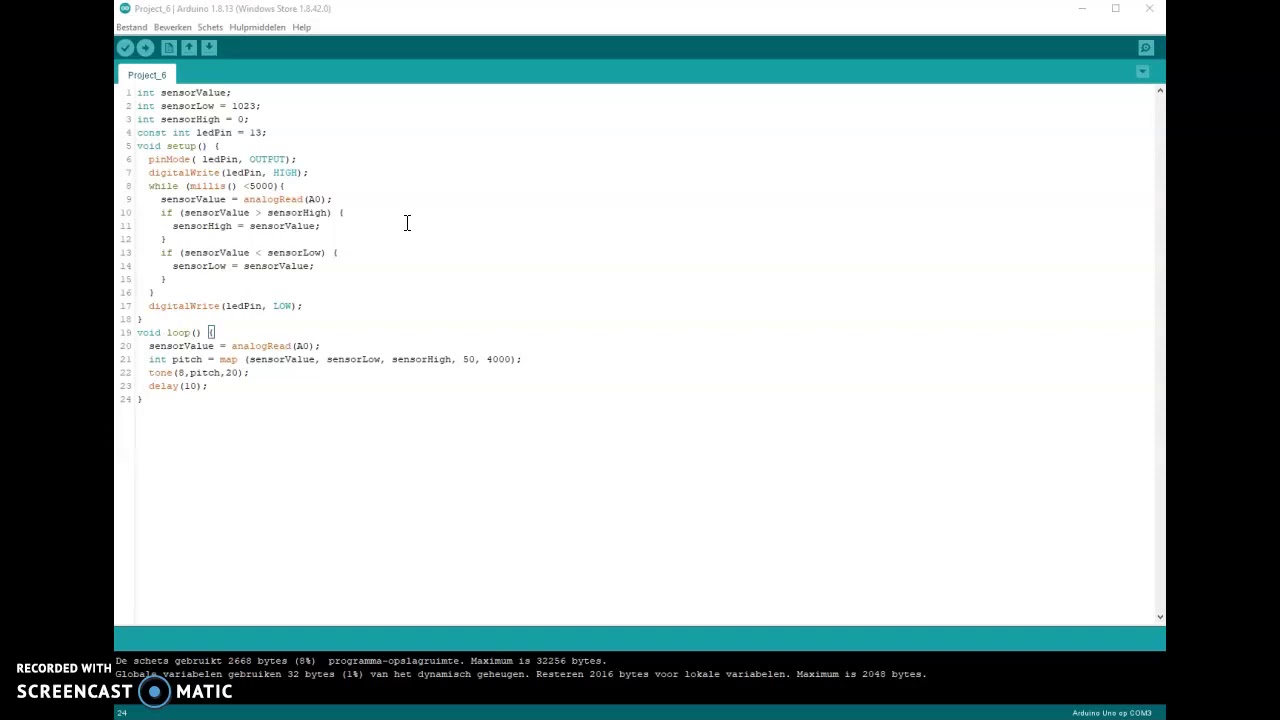Image resolution: width=1280 pixels, height=720 pixels.
Task: Click 'Arduino Uno op COM3' status text
Action: [x=1112, y=713]
